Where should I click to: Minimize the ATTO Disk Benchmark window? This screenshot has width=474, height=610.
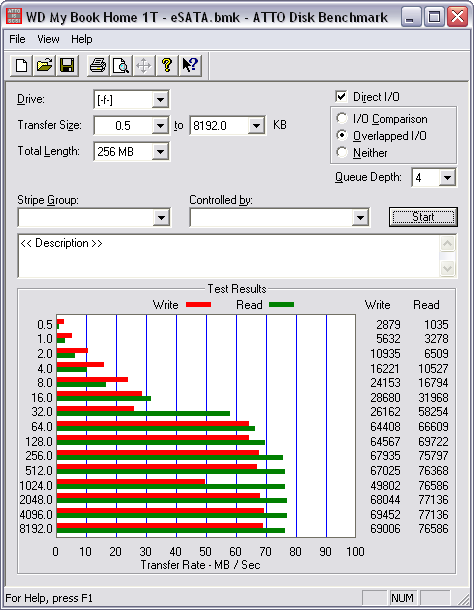pyautogui.click(x=410, y=17)
